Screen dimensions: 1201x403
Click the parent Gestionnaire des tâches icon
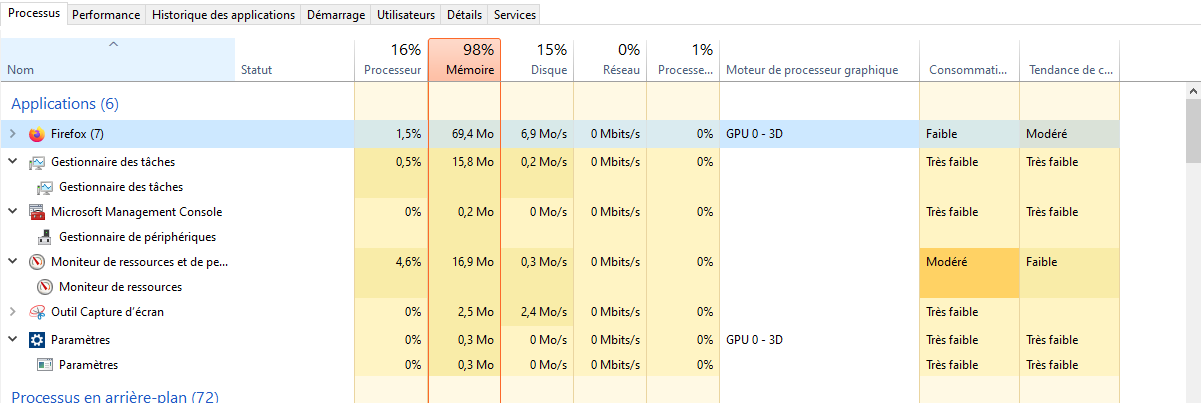click(x=37, y=162)
